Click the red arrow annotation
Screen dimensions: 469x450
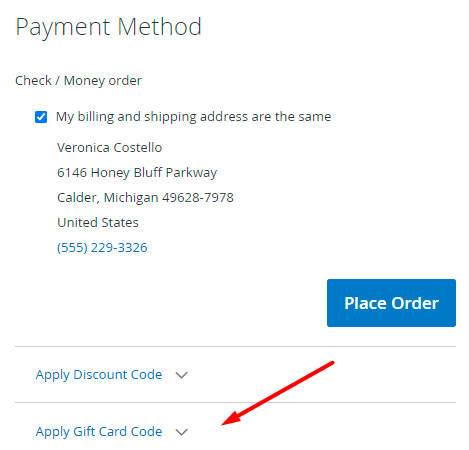tap(278, 393)
